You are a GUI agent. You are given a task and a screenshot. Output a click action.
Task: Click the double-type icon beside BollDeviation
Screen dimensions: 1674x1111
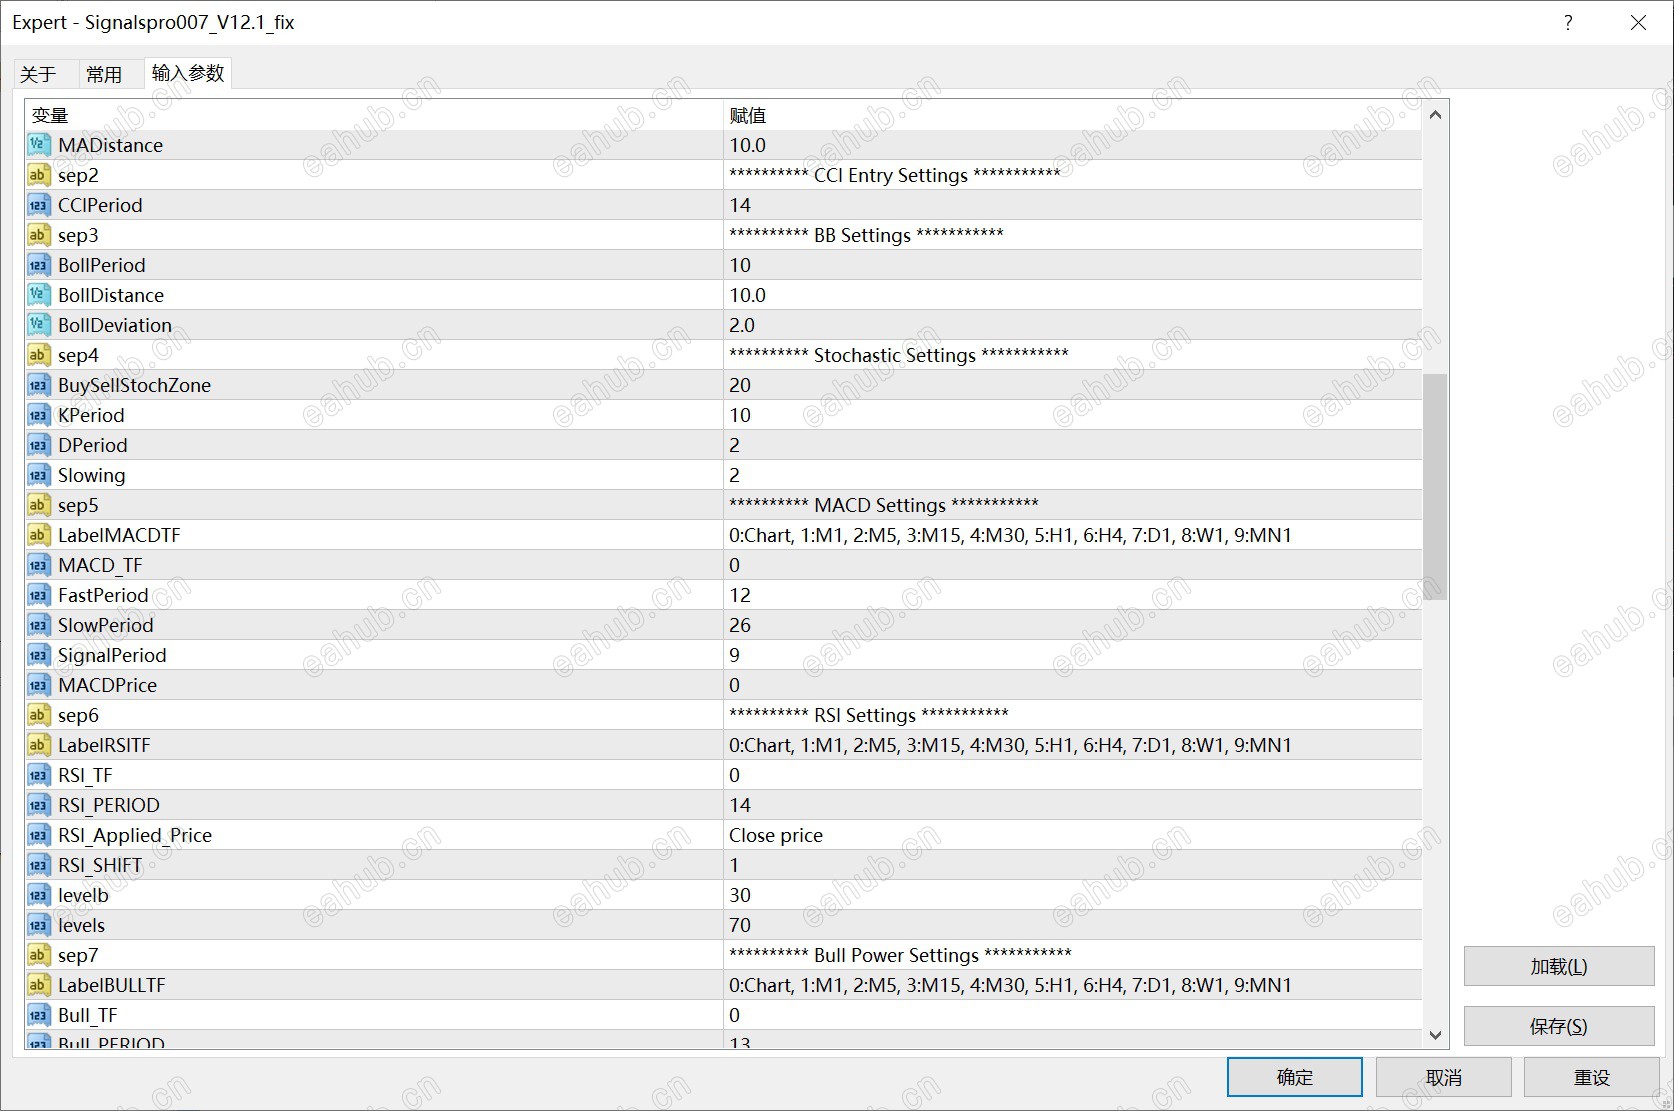coord(38,325)
